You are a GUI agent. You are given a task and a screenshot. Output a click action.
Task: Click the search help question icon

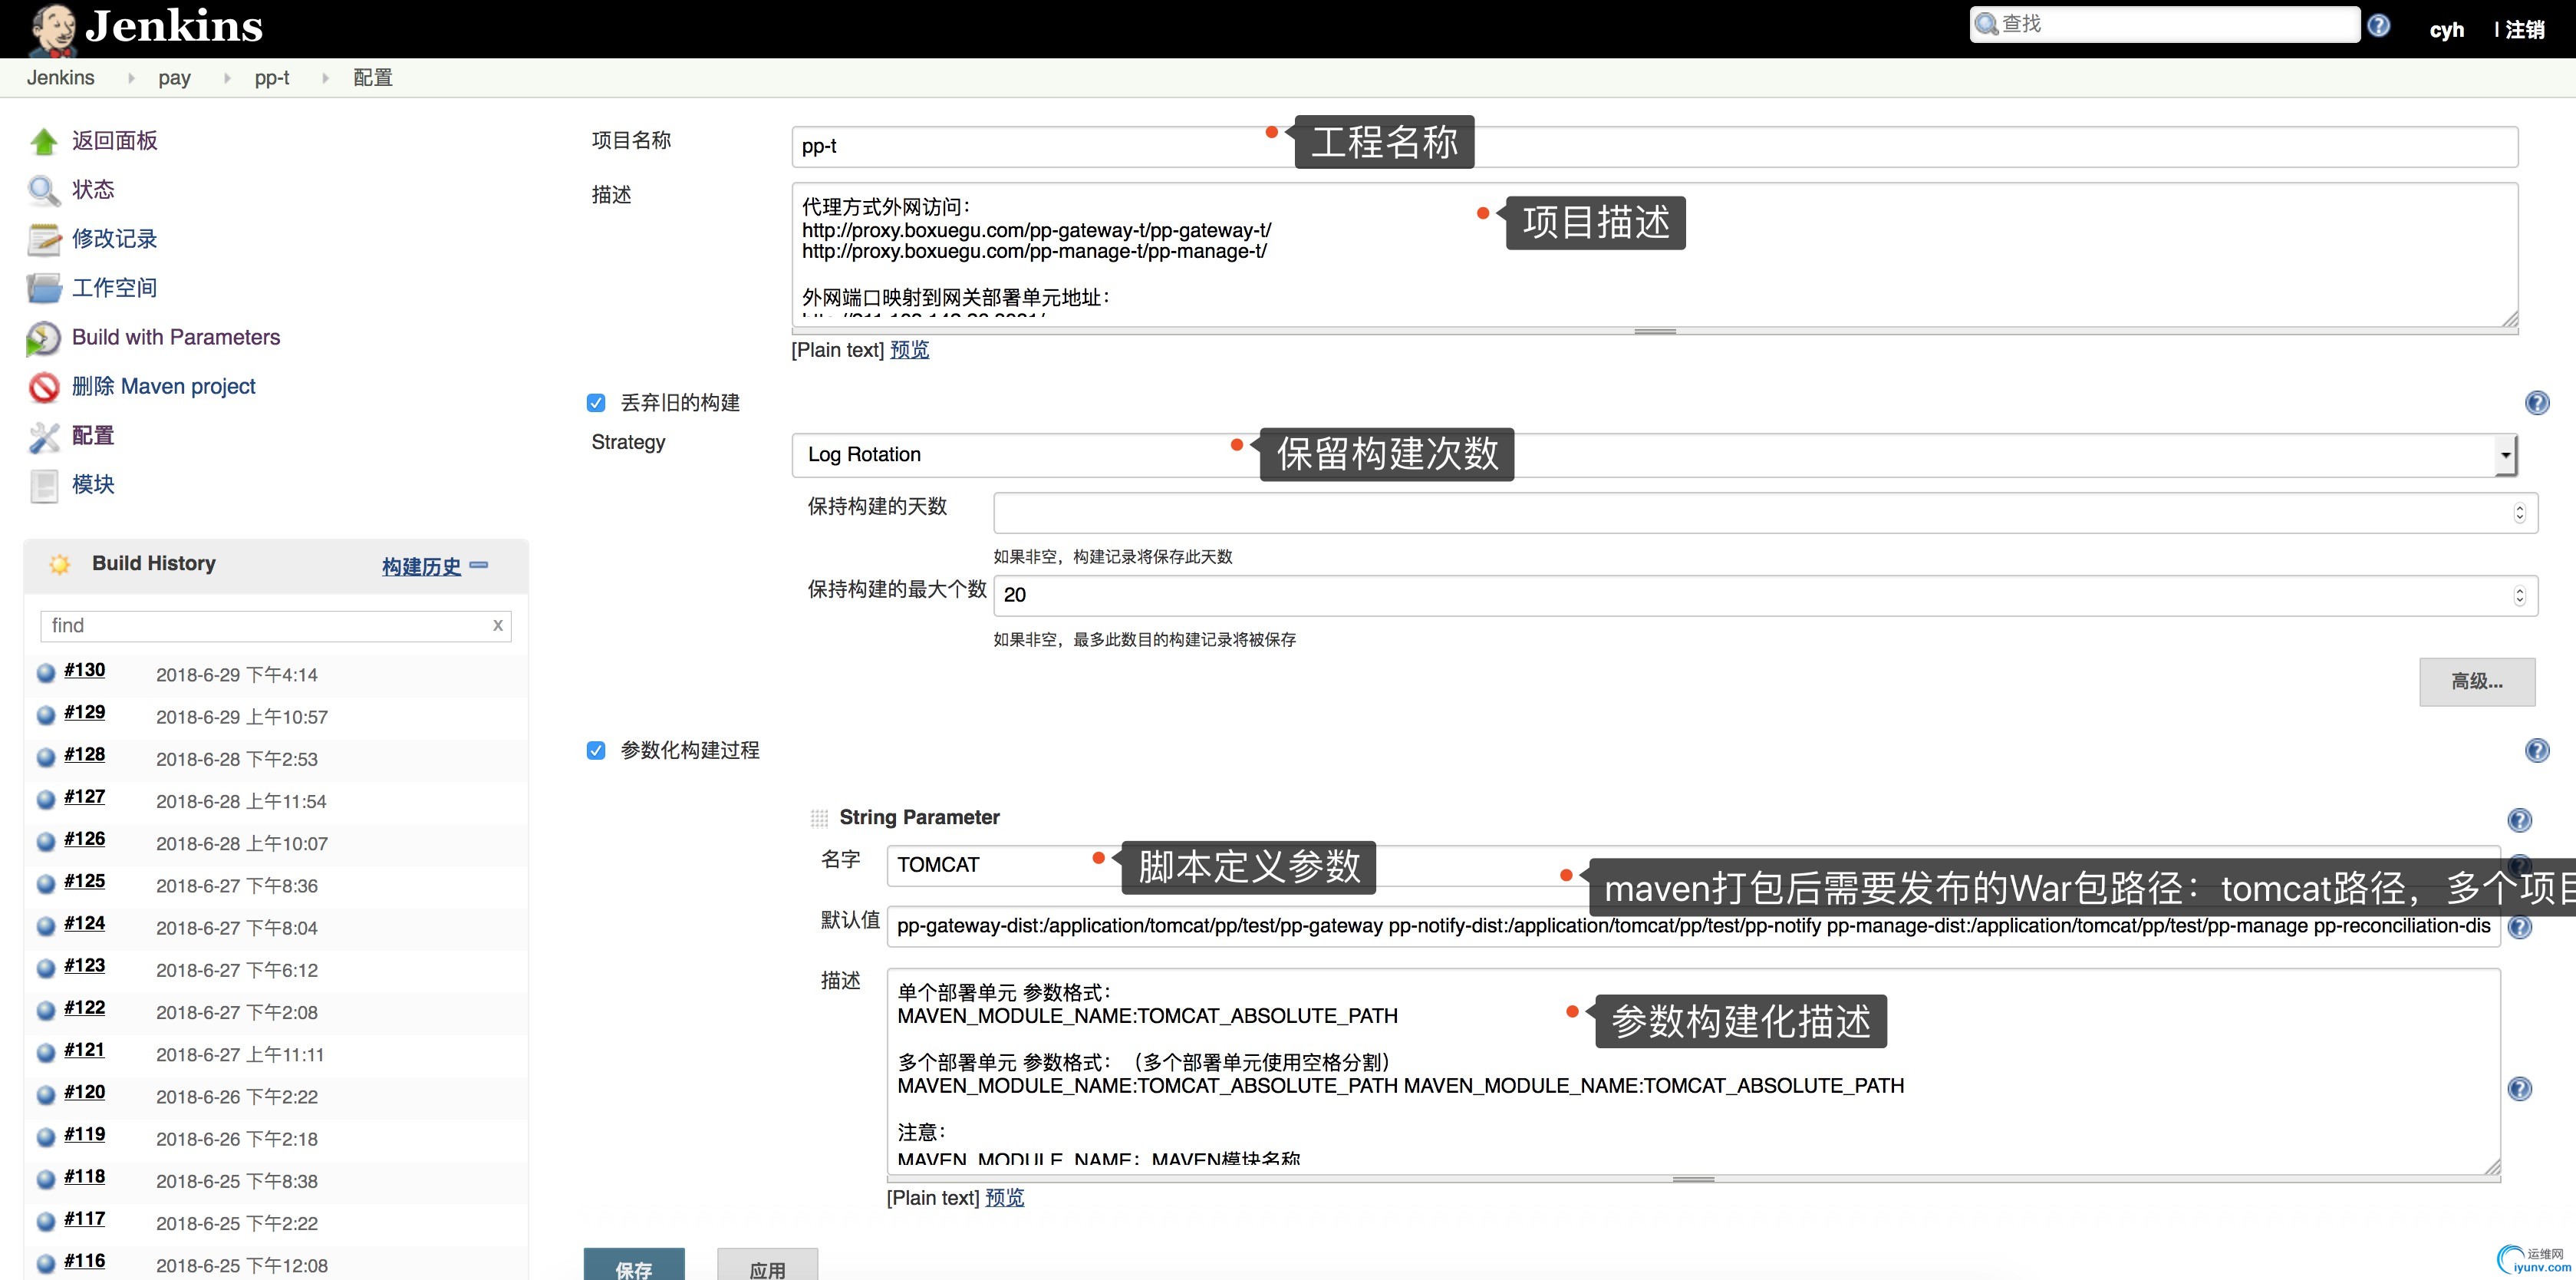coord(2379,26)
